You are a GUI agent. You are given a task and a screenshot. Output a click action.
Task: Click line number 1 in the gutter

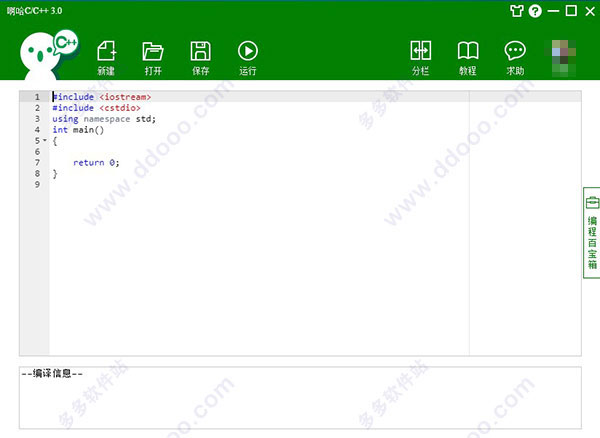pos(37,97)
